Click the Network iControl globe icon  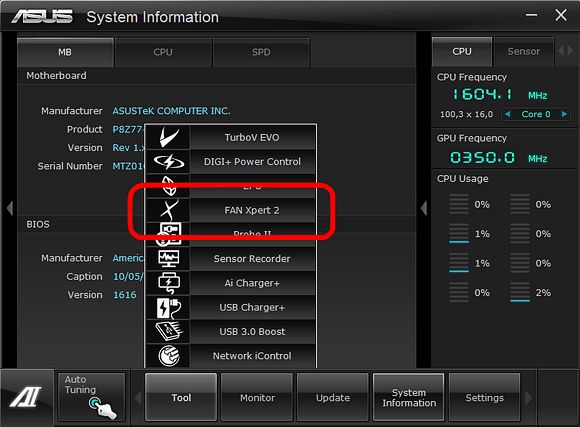coord(169,356)
